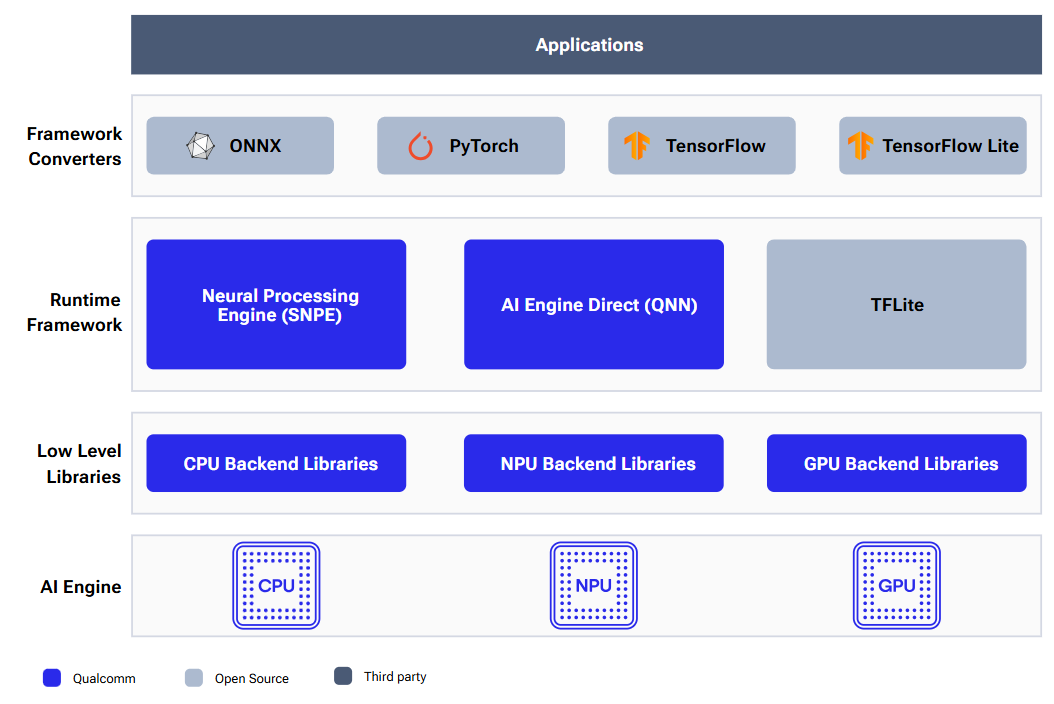
Task: Click the Applications banner
Action: click(586, 44)
